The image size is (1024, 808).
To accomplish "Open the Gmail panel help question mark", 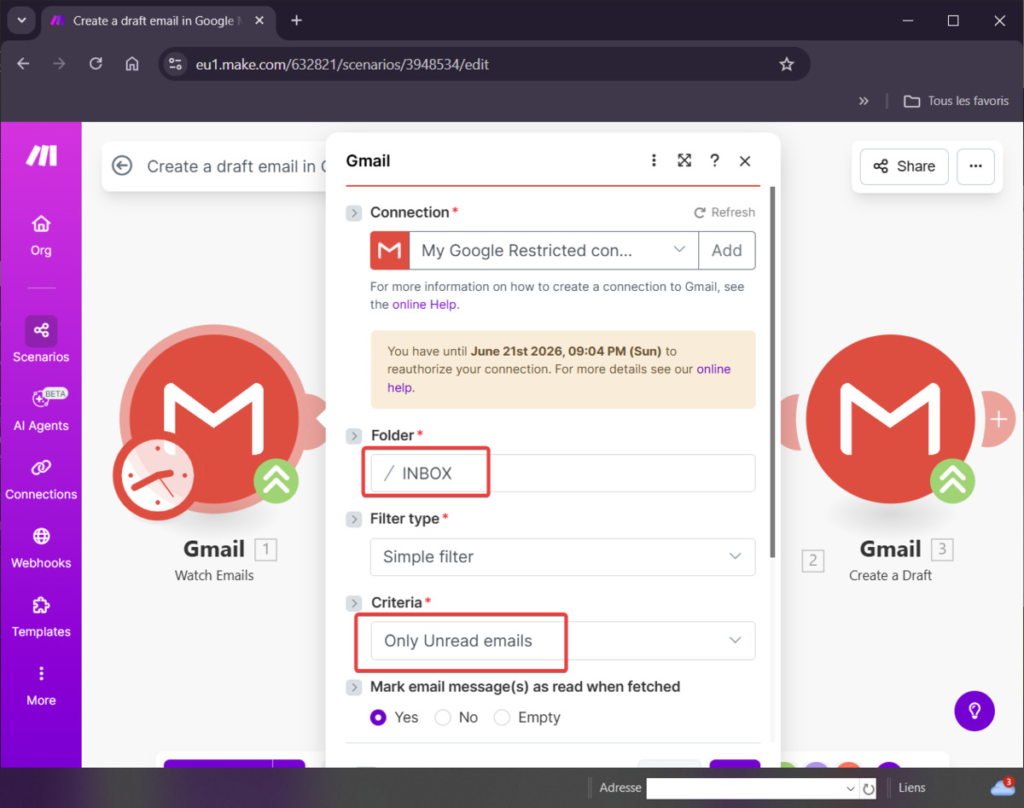I will coord(714,161).
